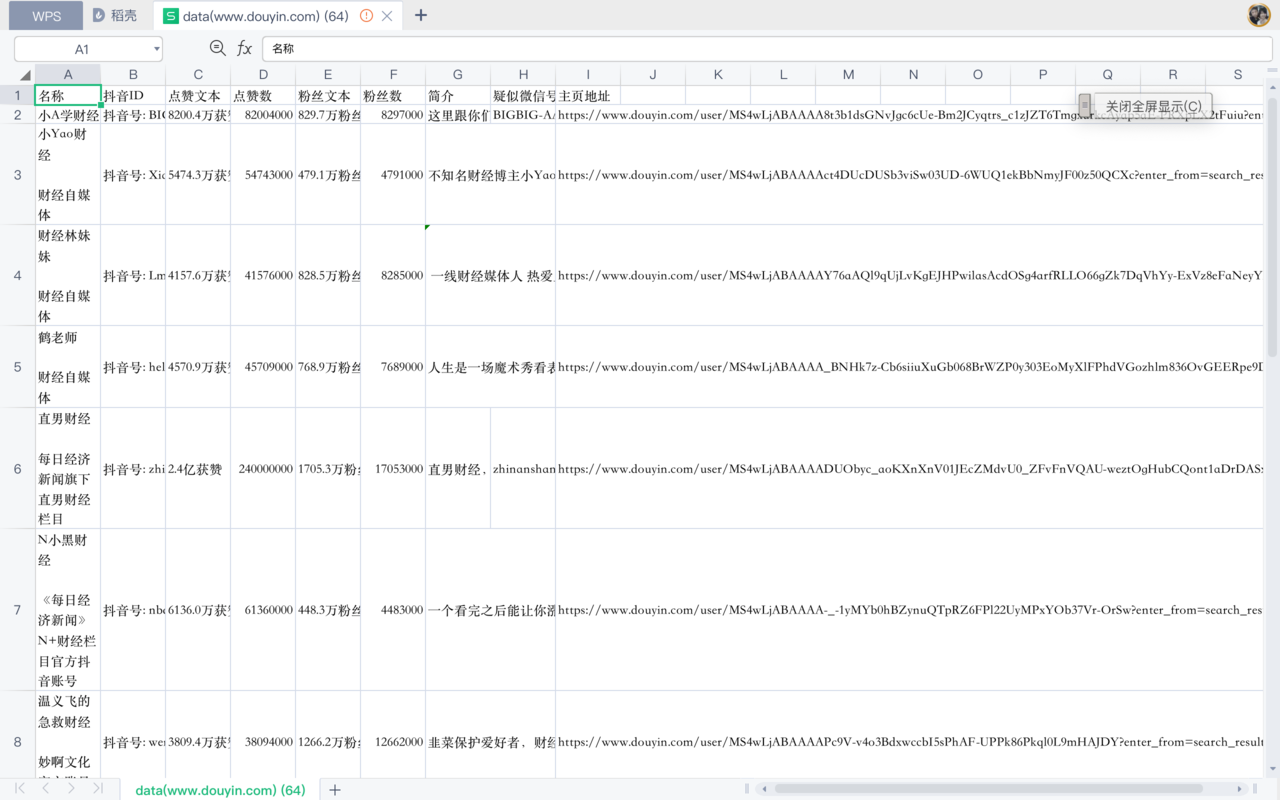Select column header M
The width and height of the screenshot is (1280, 800).
[x=848, y=75]
